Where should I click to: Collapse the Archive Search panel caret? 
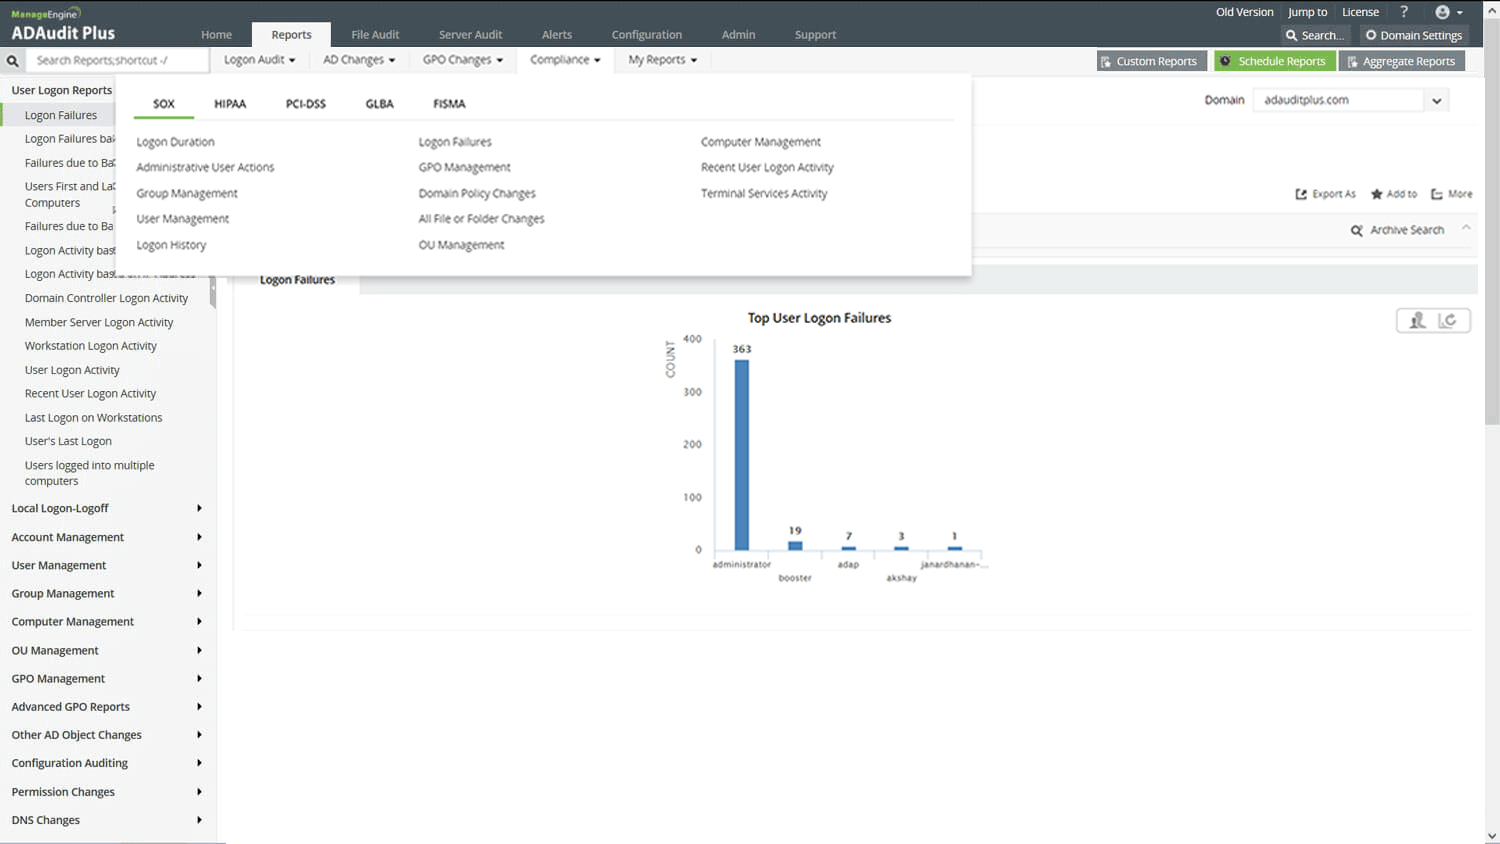tap(1466, 228)
